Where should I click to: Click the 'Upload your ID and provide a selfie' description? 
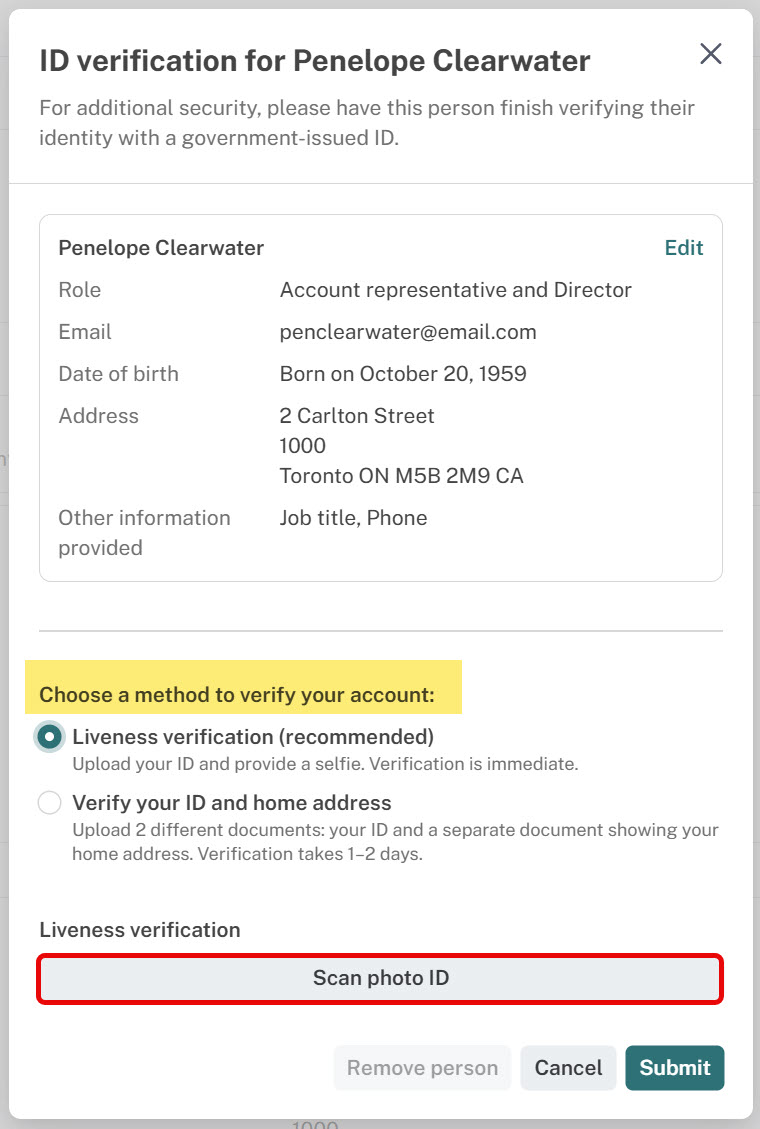point(325,764)
